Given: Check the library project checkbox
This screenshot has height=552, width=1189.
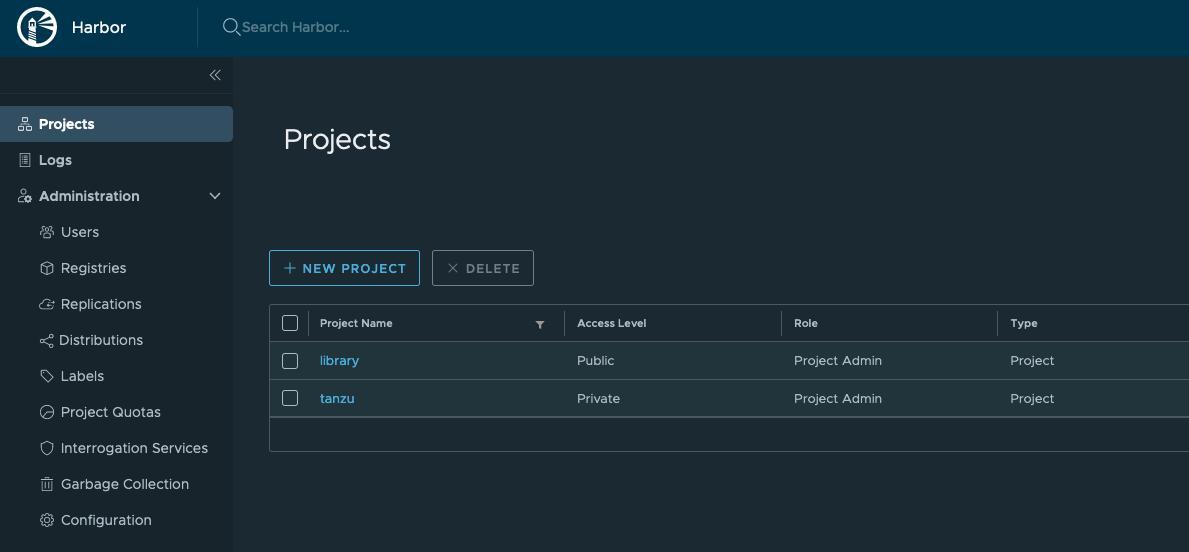Looking at the screenshot, I should 290,360.
